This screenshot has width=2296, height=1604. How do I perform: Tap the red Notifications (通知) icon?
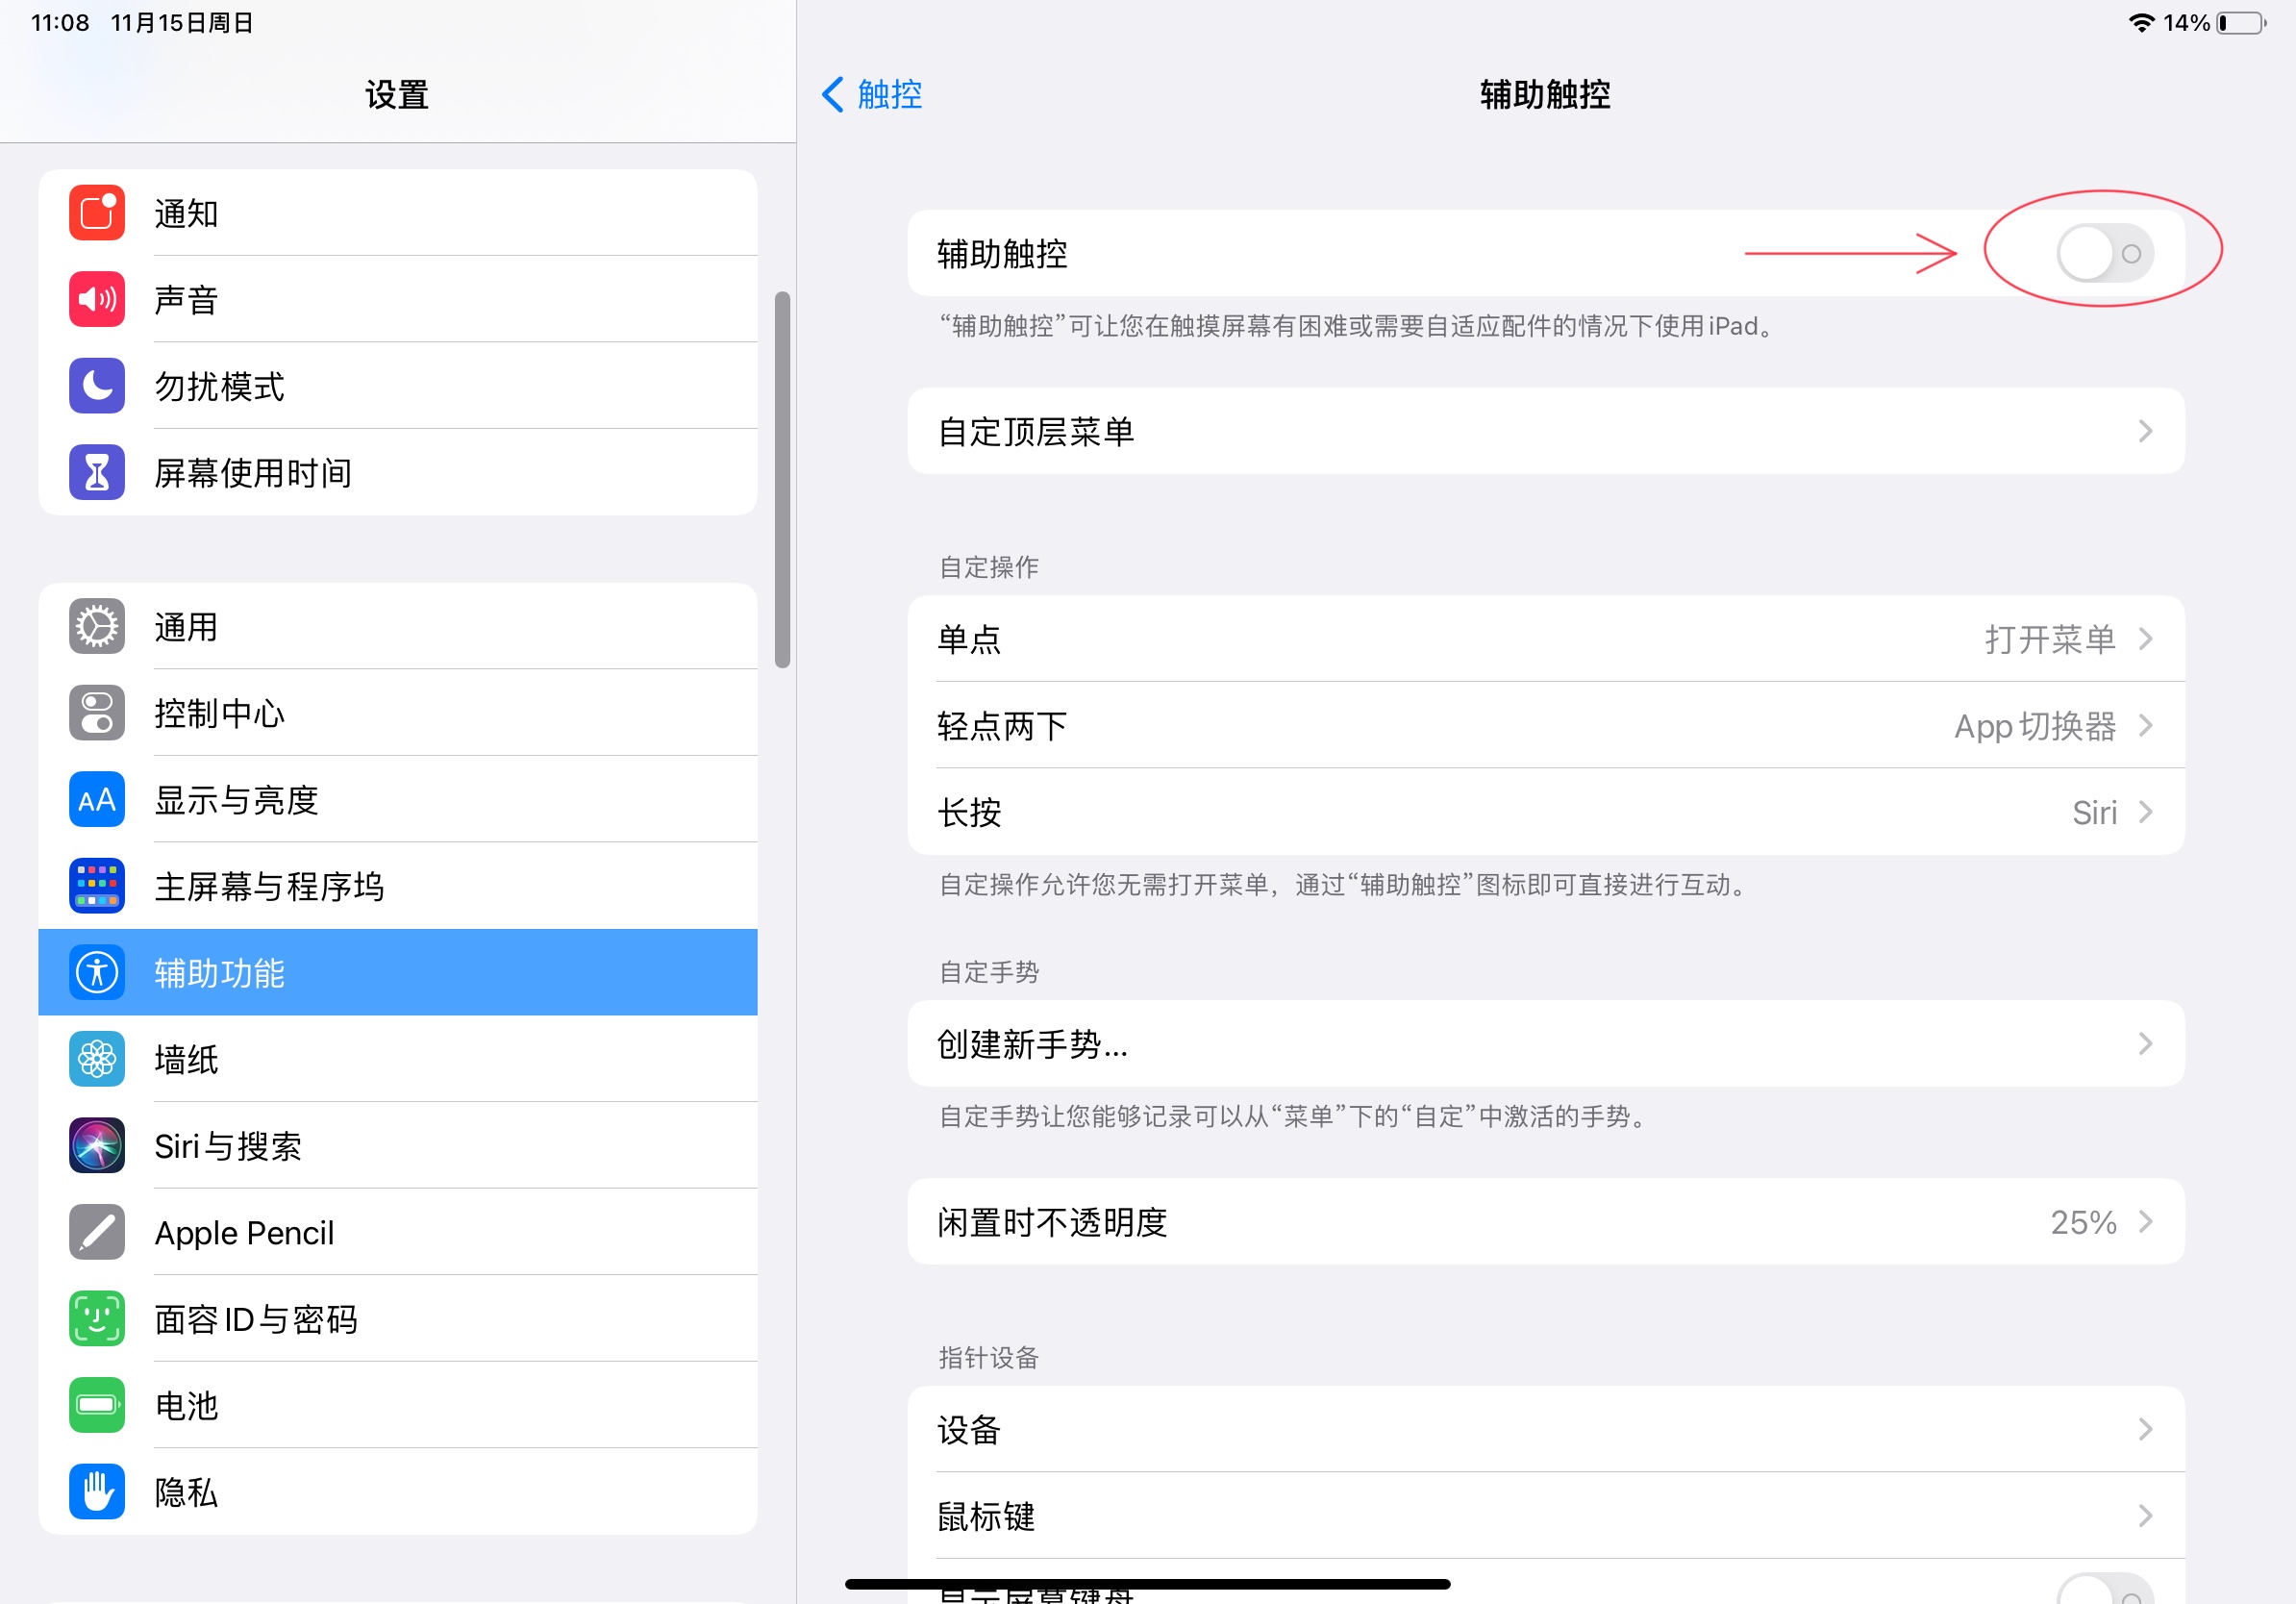[x=97, y=212]
